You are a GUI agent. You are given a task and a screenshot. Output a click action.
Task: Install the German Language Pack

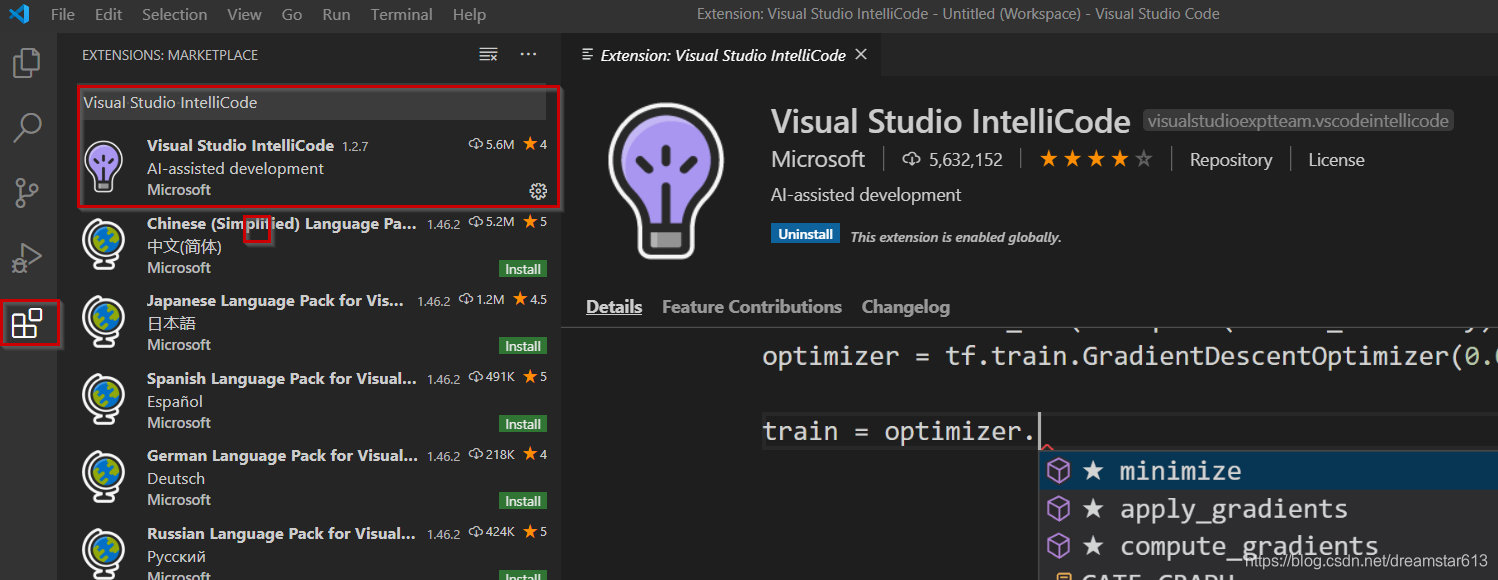click(523, 501)
